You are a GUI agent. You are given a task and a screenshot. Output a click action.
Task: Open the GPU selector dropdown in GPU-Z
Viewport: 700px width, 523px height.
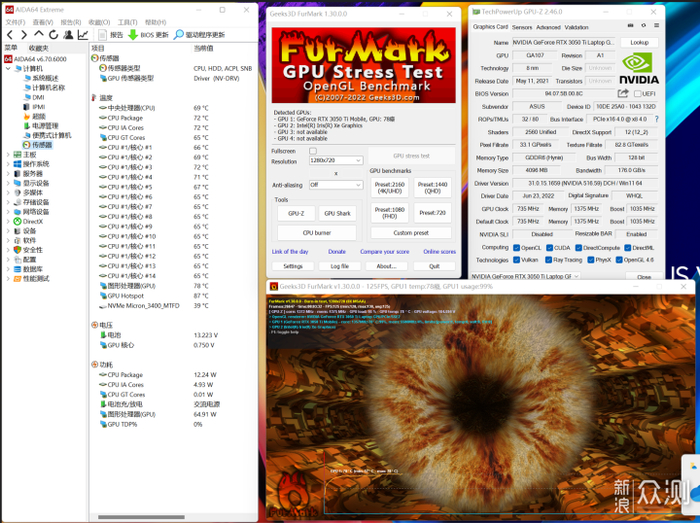pyautogui.click(x=525, y=276)
